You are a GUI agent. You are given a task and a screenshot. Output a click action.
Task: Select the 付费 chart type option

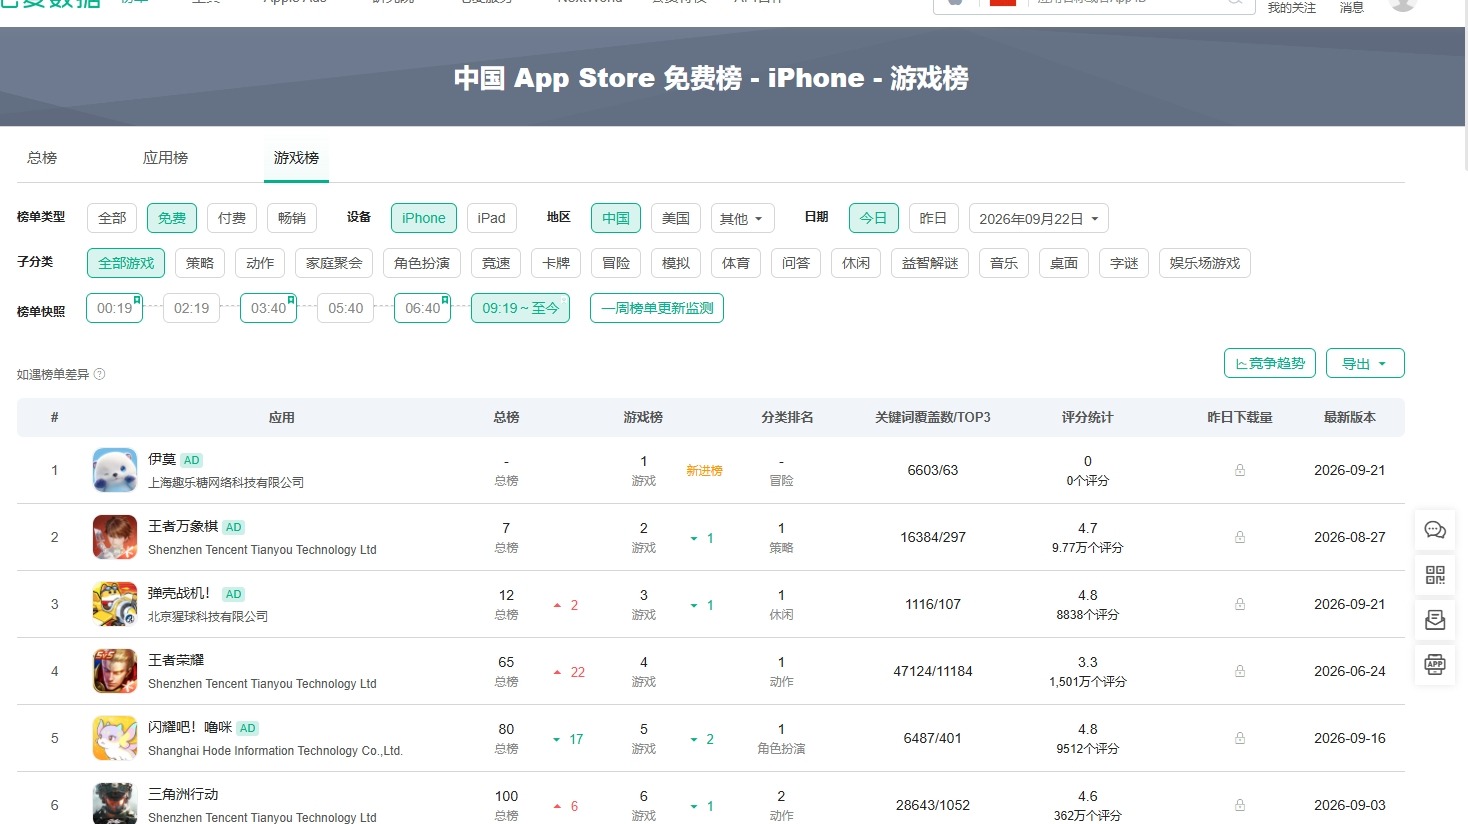pyautogui.click(x=232, y=218)
